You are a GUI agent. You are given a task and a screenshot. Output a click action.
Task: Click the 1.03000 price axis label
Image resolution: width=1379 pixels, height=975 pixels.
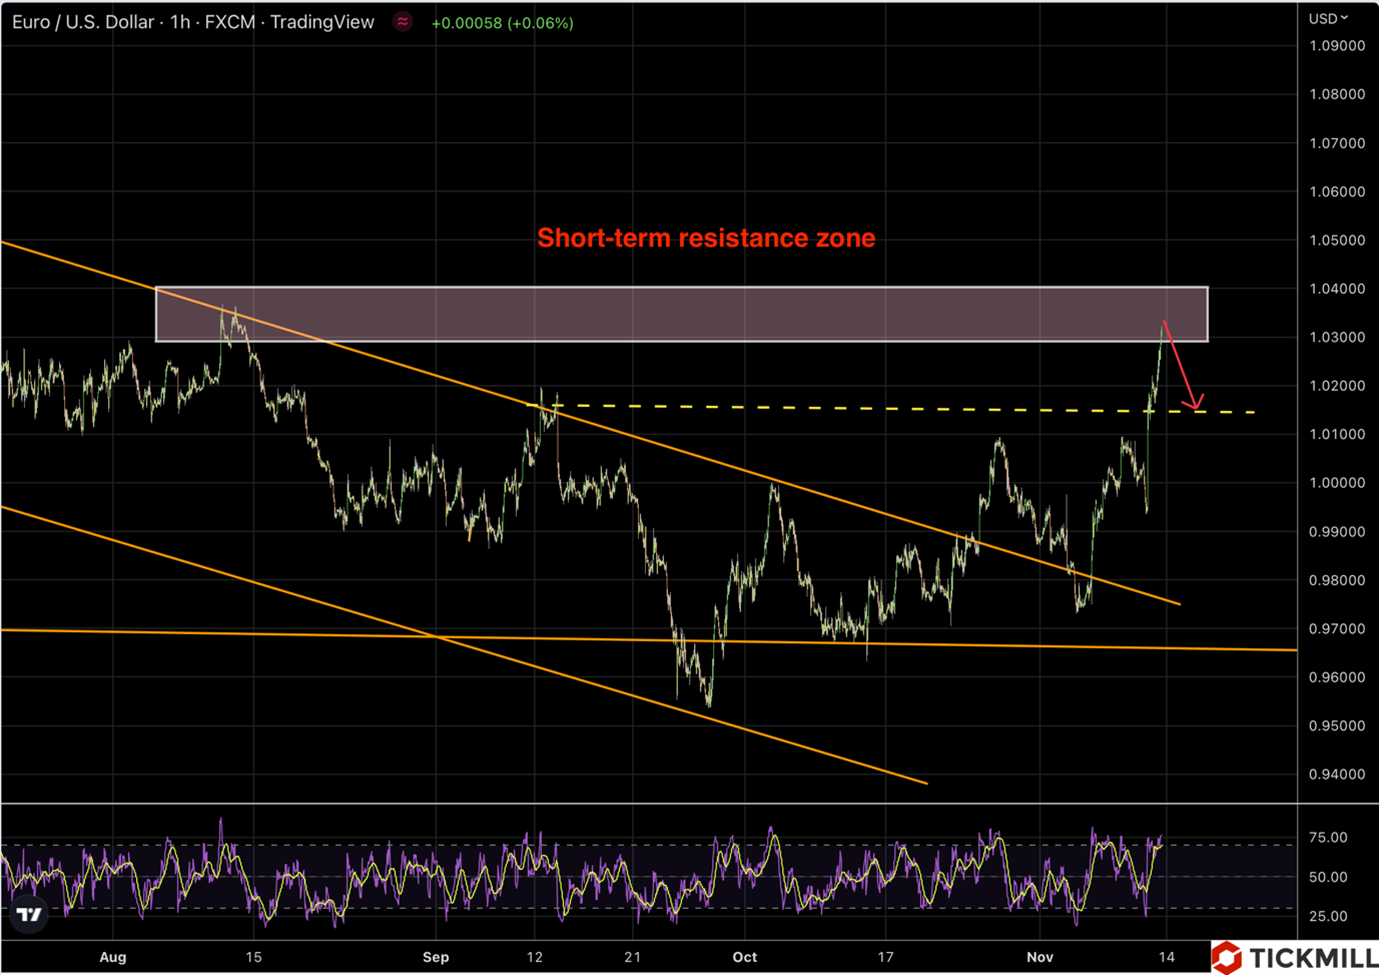[1337, 337]
